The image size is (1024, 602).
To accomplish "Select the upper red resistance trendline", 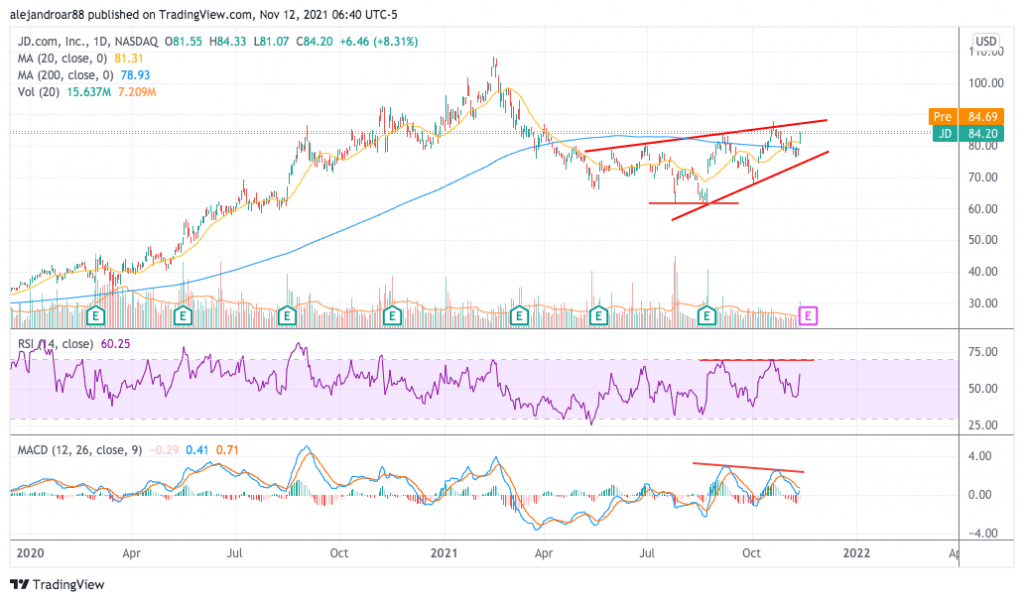I will pos(705,136).
